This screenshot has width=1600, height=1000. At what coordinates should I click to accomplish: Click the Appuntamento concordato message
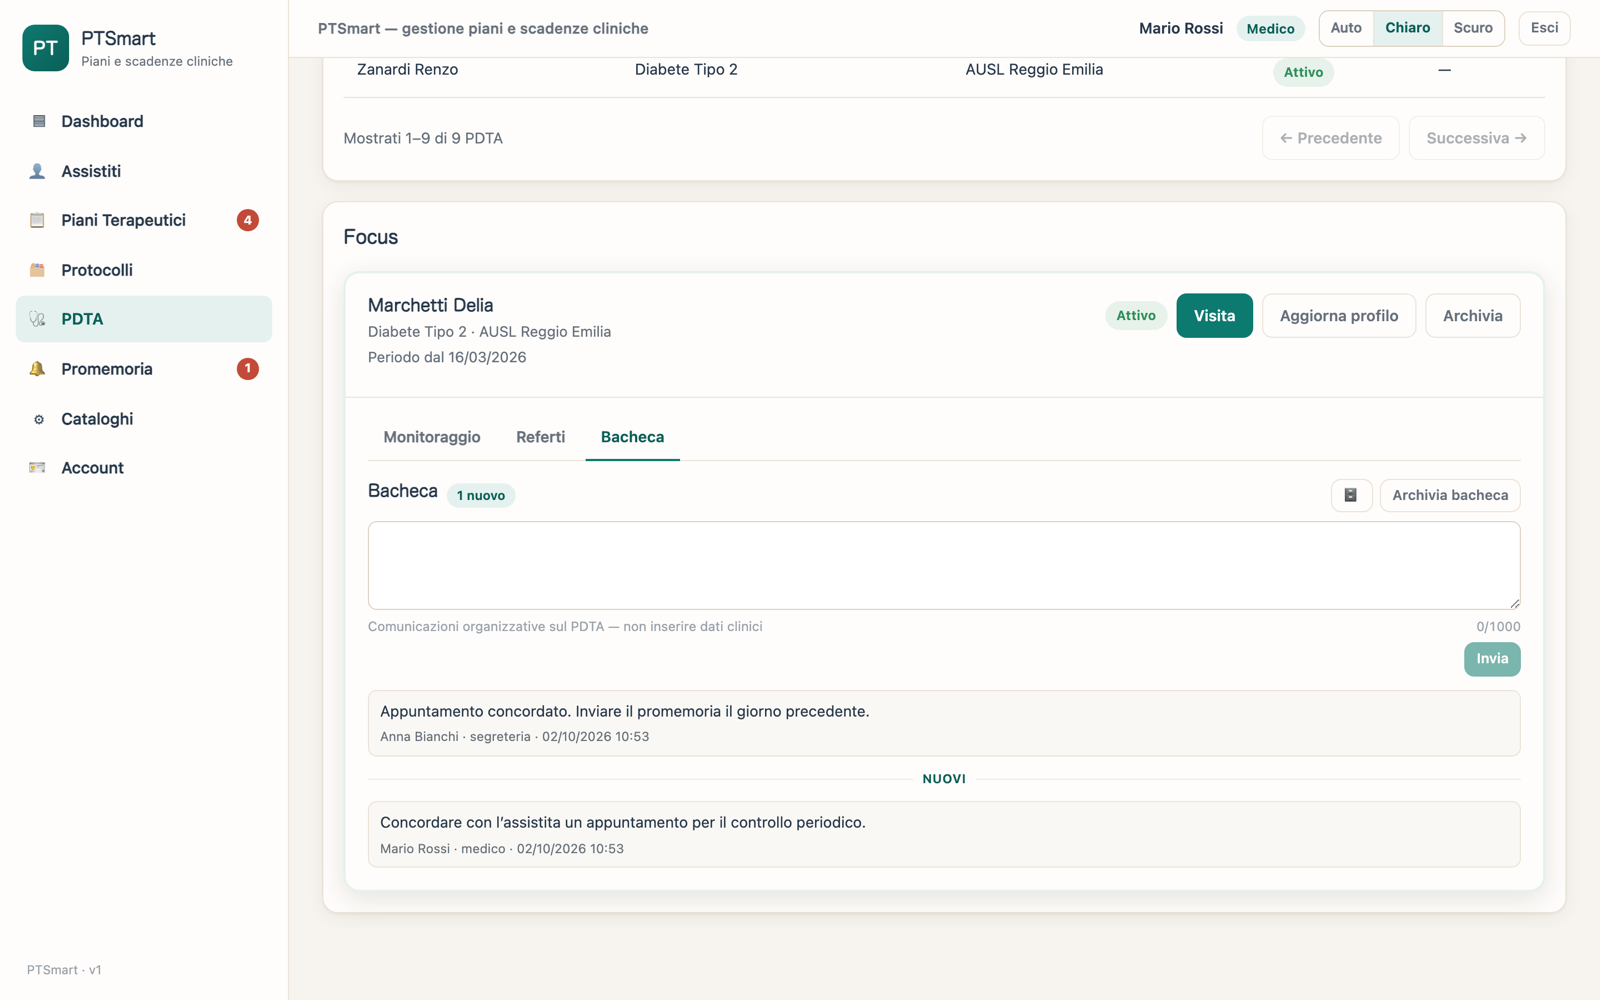tap(944, 723)
